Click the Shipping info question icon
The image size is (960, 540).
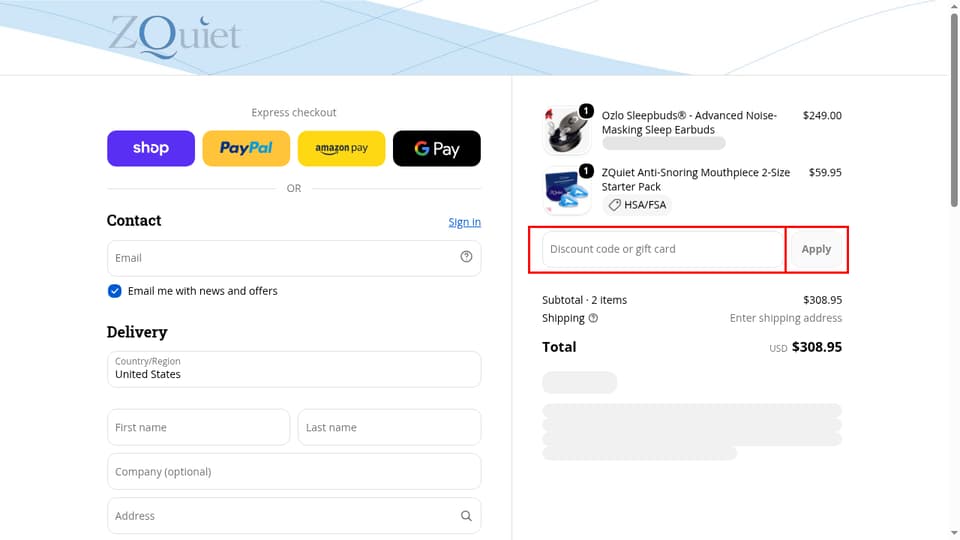pyautogui.click(x=593, y=318)
